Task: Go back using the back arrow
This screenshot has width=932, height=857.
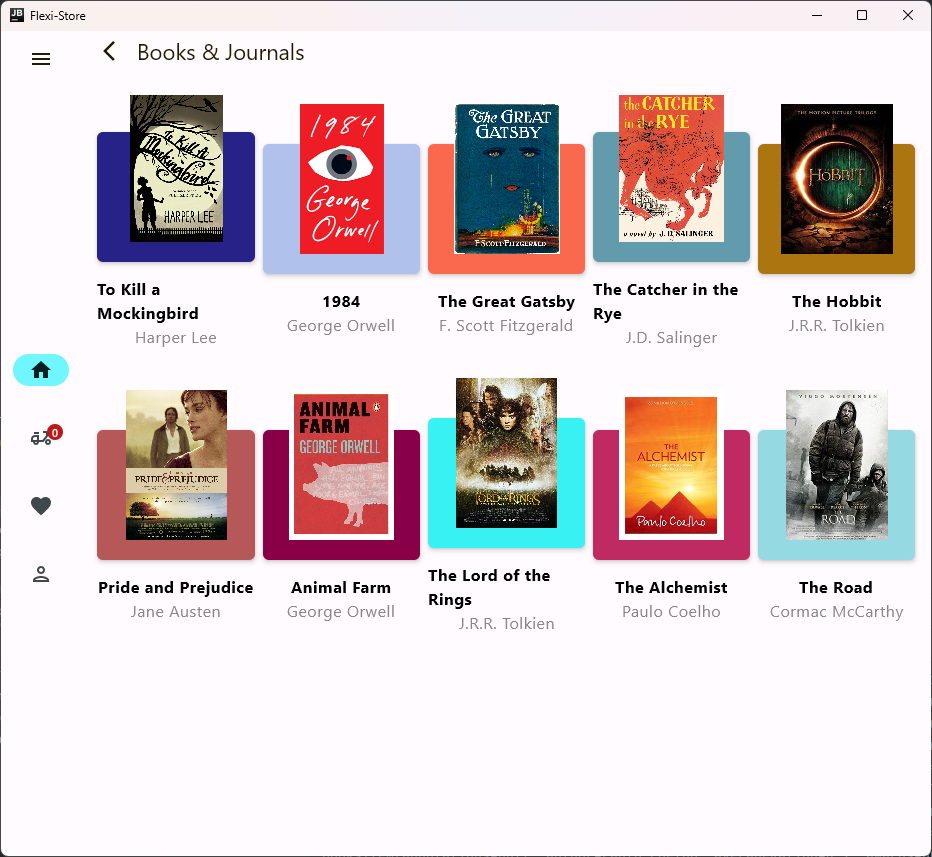Action: coord(110,52)
